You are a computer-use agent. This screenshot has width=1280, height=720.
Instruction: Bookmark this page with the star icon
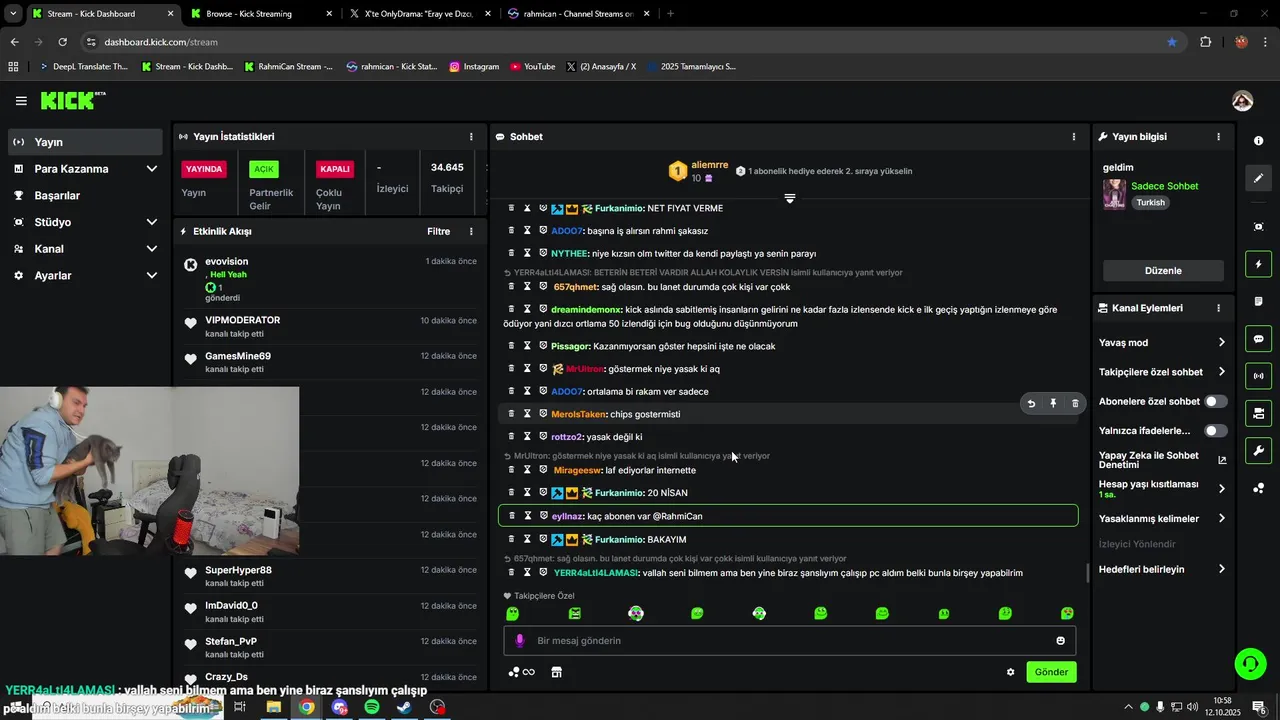[x=1172, y=42]
